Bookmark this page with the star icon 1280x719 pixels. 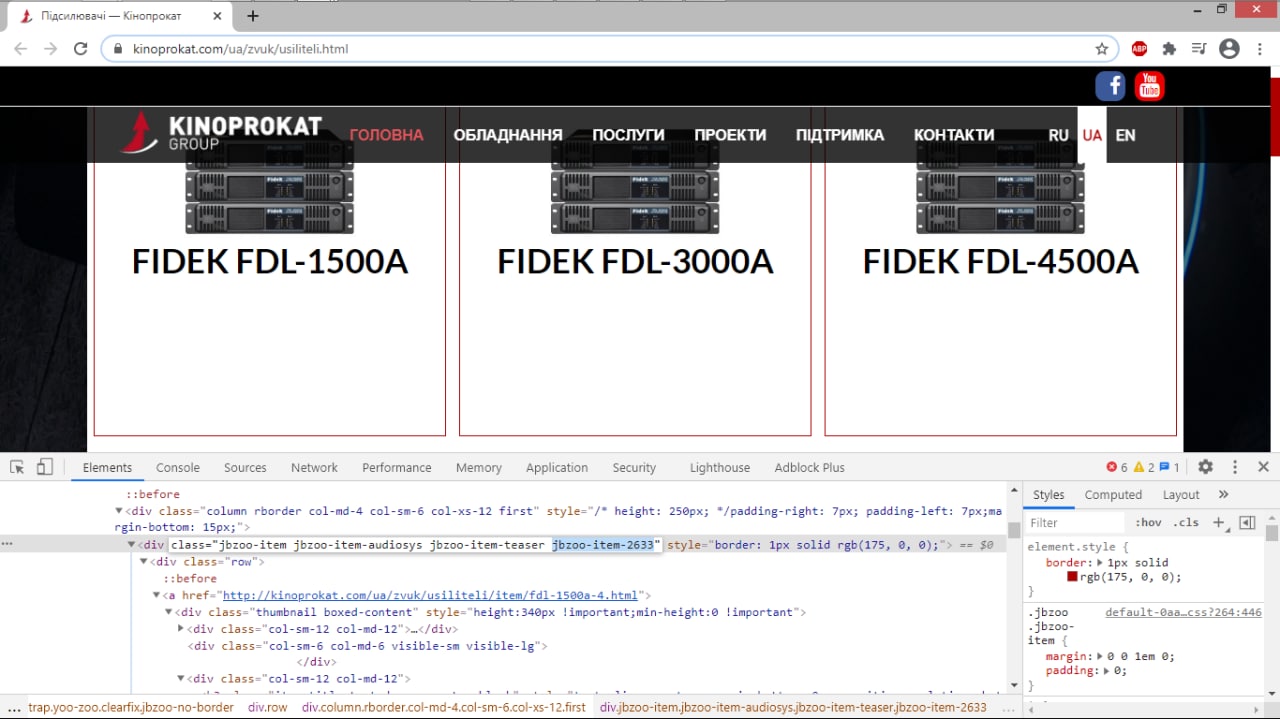point(1102,48)
